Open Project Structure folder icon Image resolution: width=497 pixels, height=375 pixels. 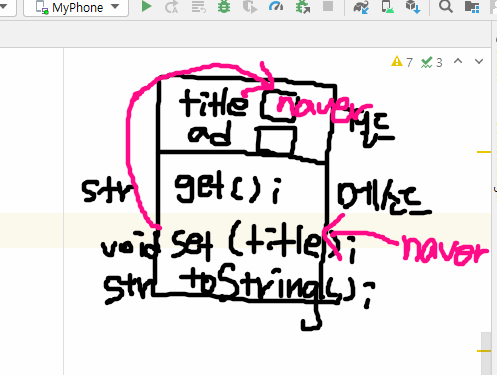472,7
